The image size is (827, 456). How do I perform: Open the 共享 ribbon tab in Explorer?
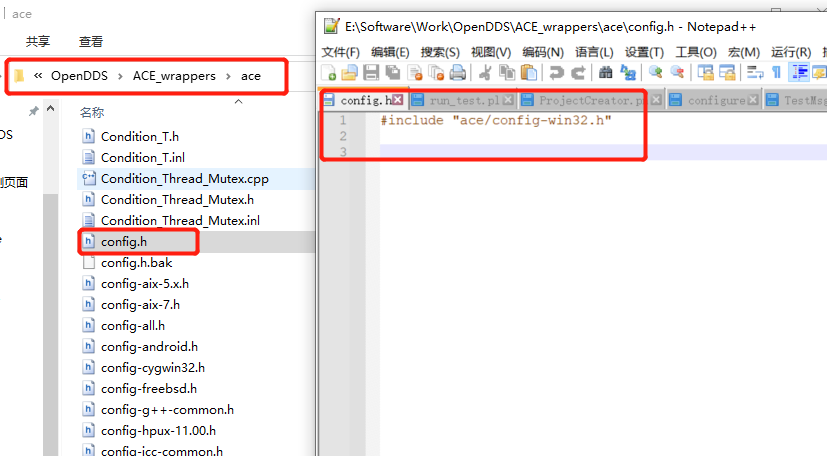coord(38,42)
